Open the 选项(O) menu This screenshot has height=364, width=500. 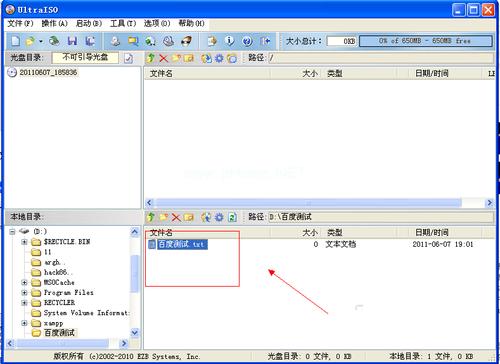click(x=157, y=23)
